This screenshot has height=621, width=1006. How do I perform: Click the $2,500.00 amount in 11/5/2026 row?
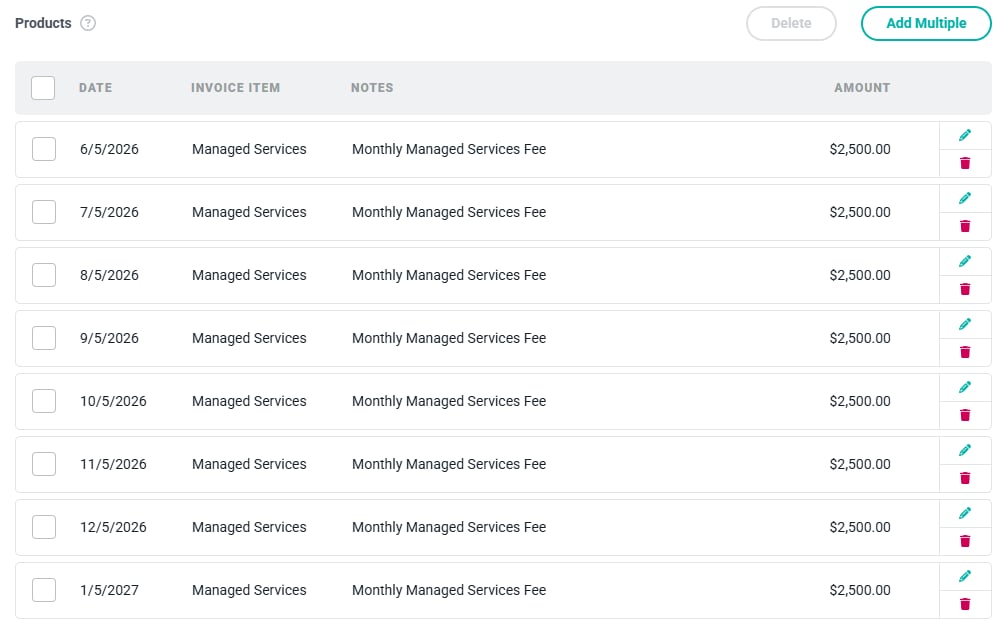click(x=860, y=464)
